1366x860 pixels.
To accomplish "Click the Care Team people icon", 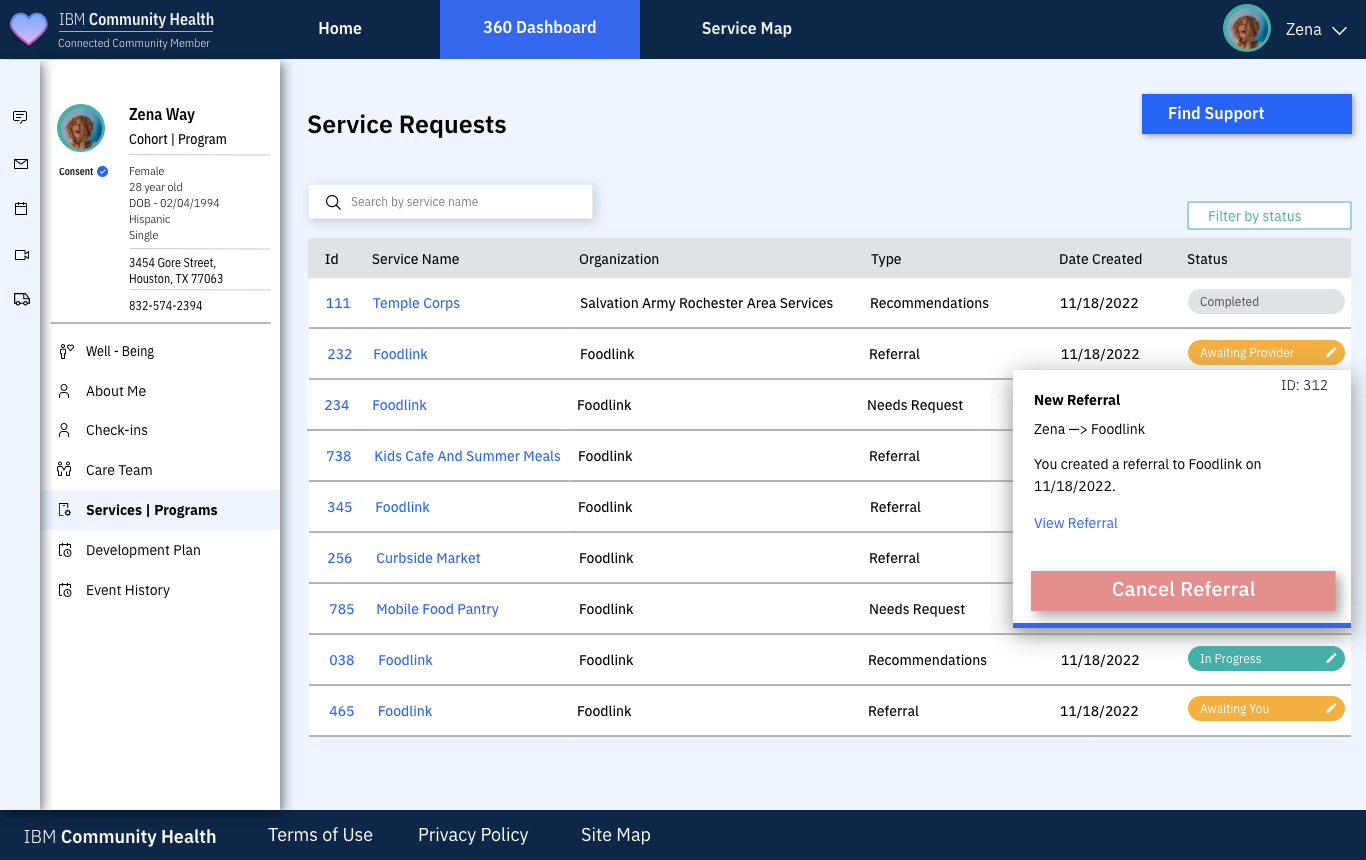I will click(x=65, y=470).
